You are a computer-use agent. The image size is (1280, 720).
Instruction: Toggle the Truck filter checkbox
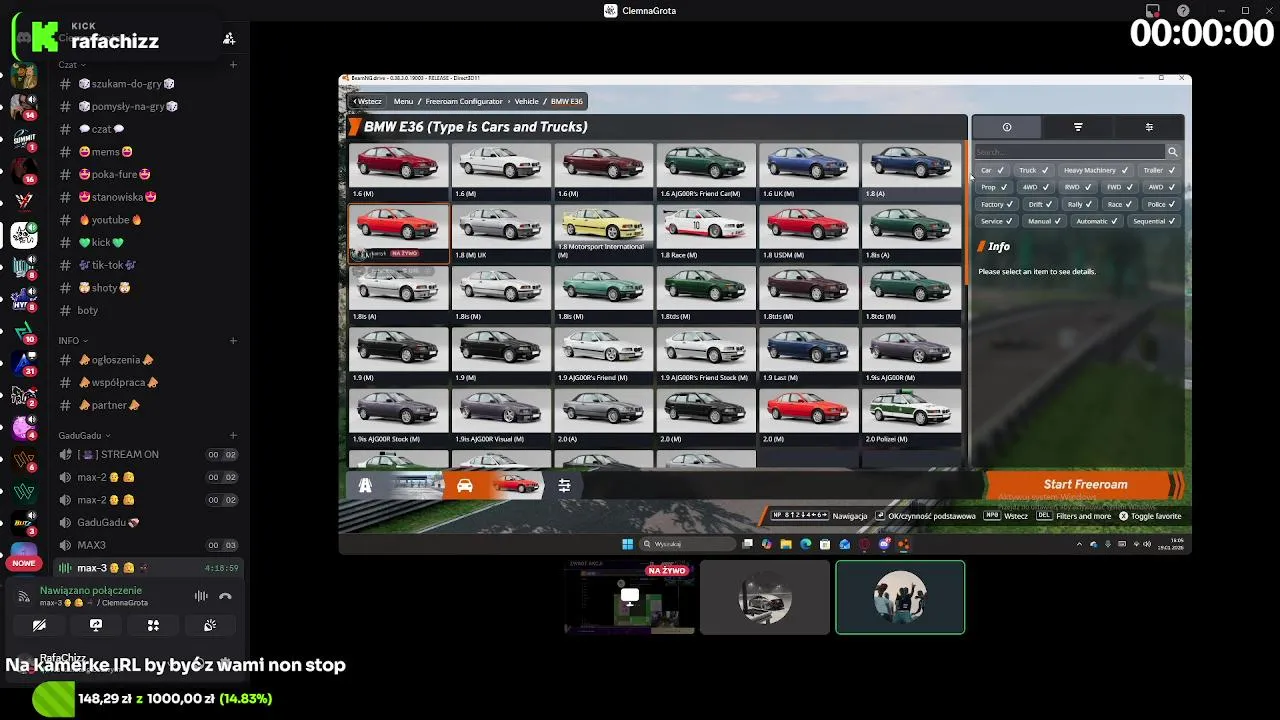point(1033,170)
